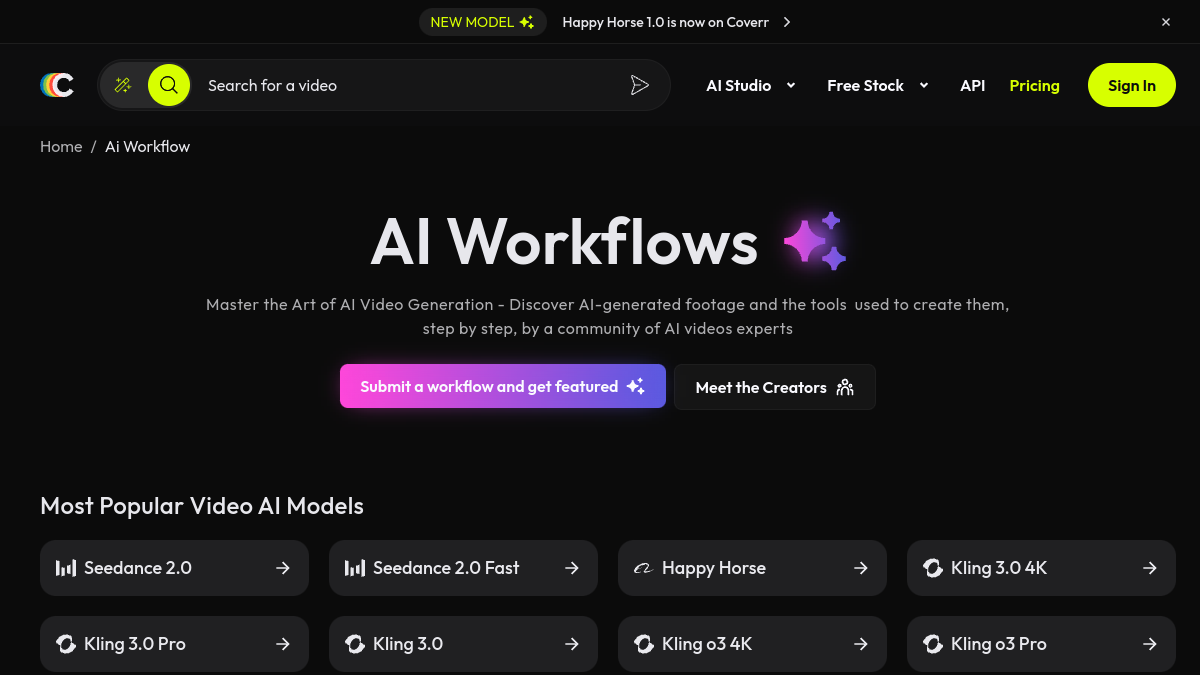Go to the API page

973,85
